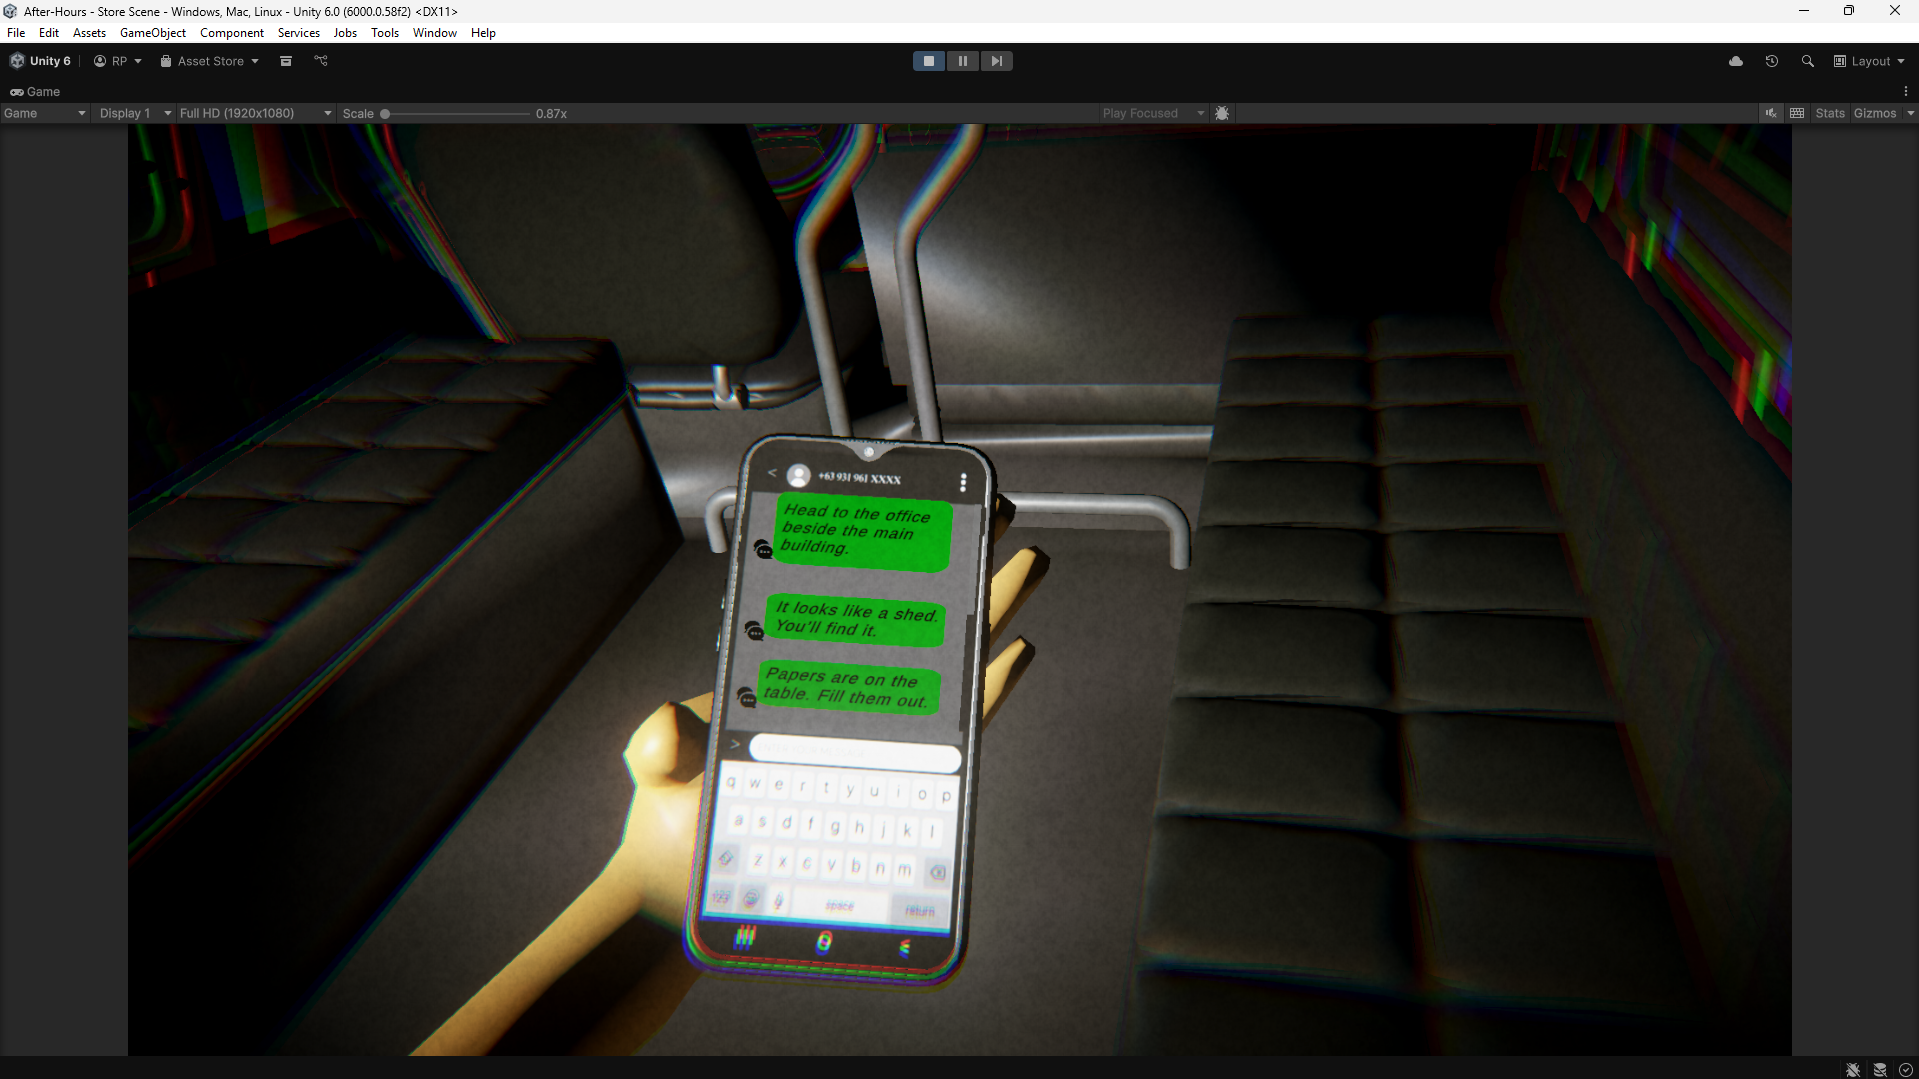1919x1079 pixels.
Task: Click the "It looks like a shed" message
Action: 855,619
